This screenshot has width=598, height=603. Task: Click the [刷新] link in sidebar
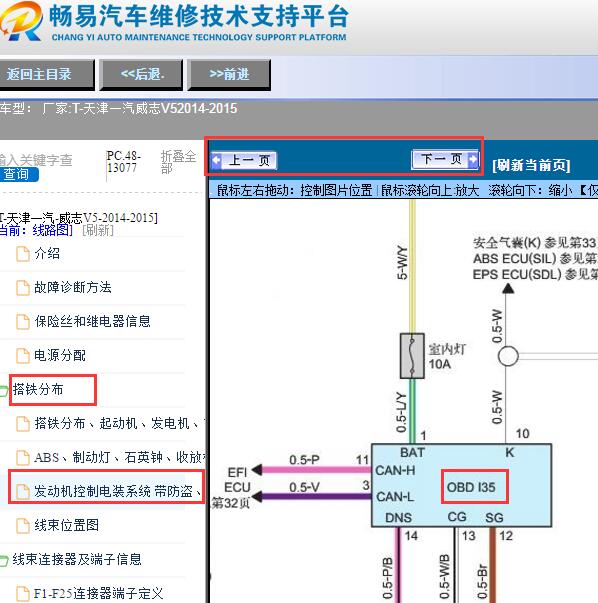tap(98, 230)
